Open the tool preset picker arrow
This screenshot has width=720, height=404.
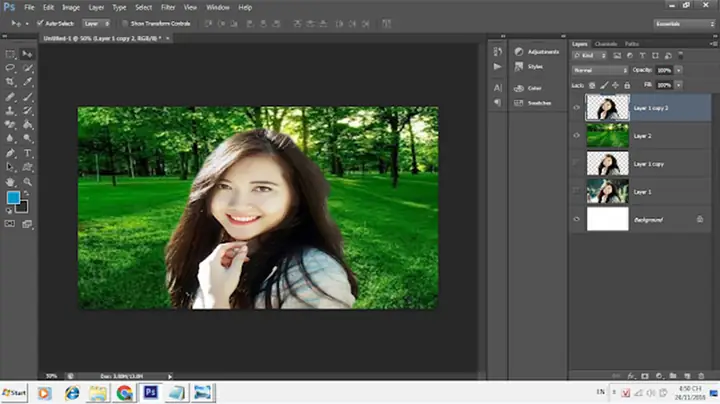coord(27,23)
